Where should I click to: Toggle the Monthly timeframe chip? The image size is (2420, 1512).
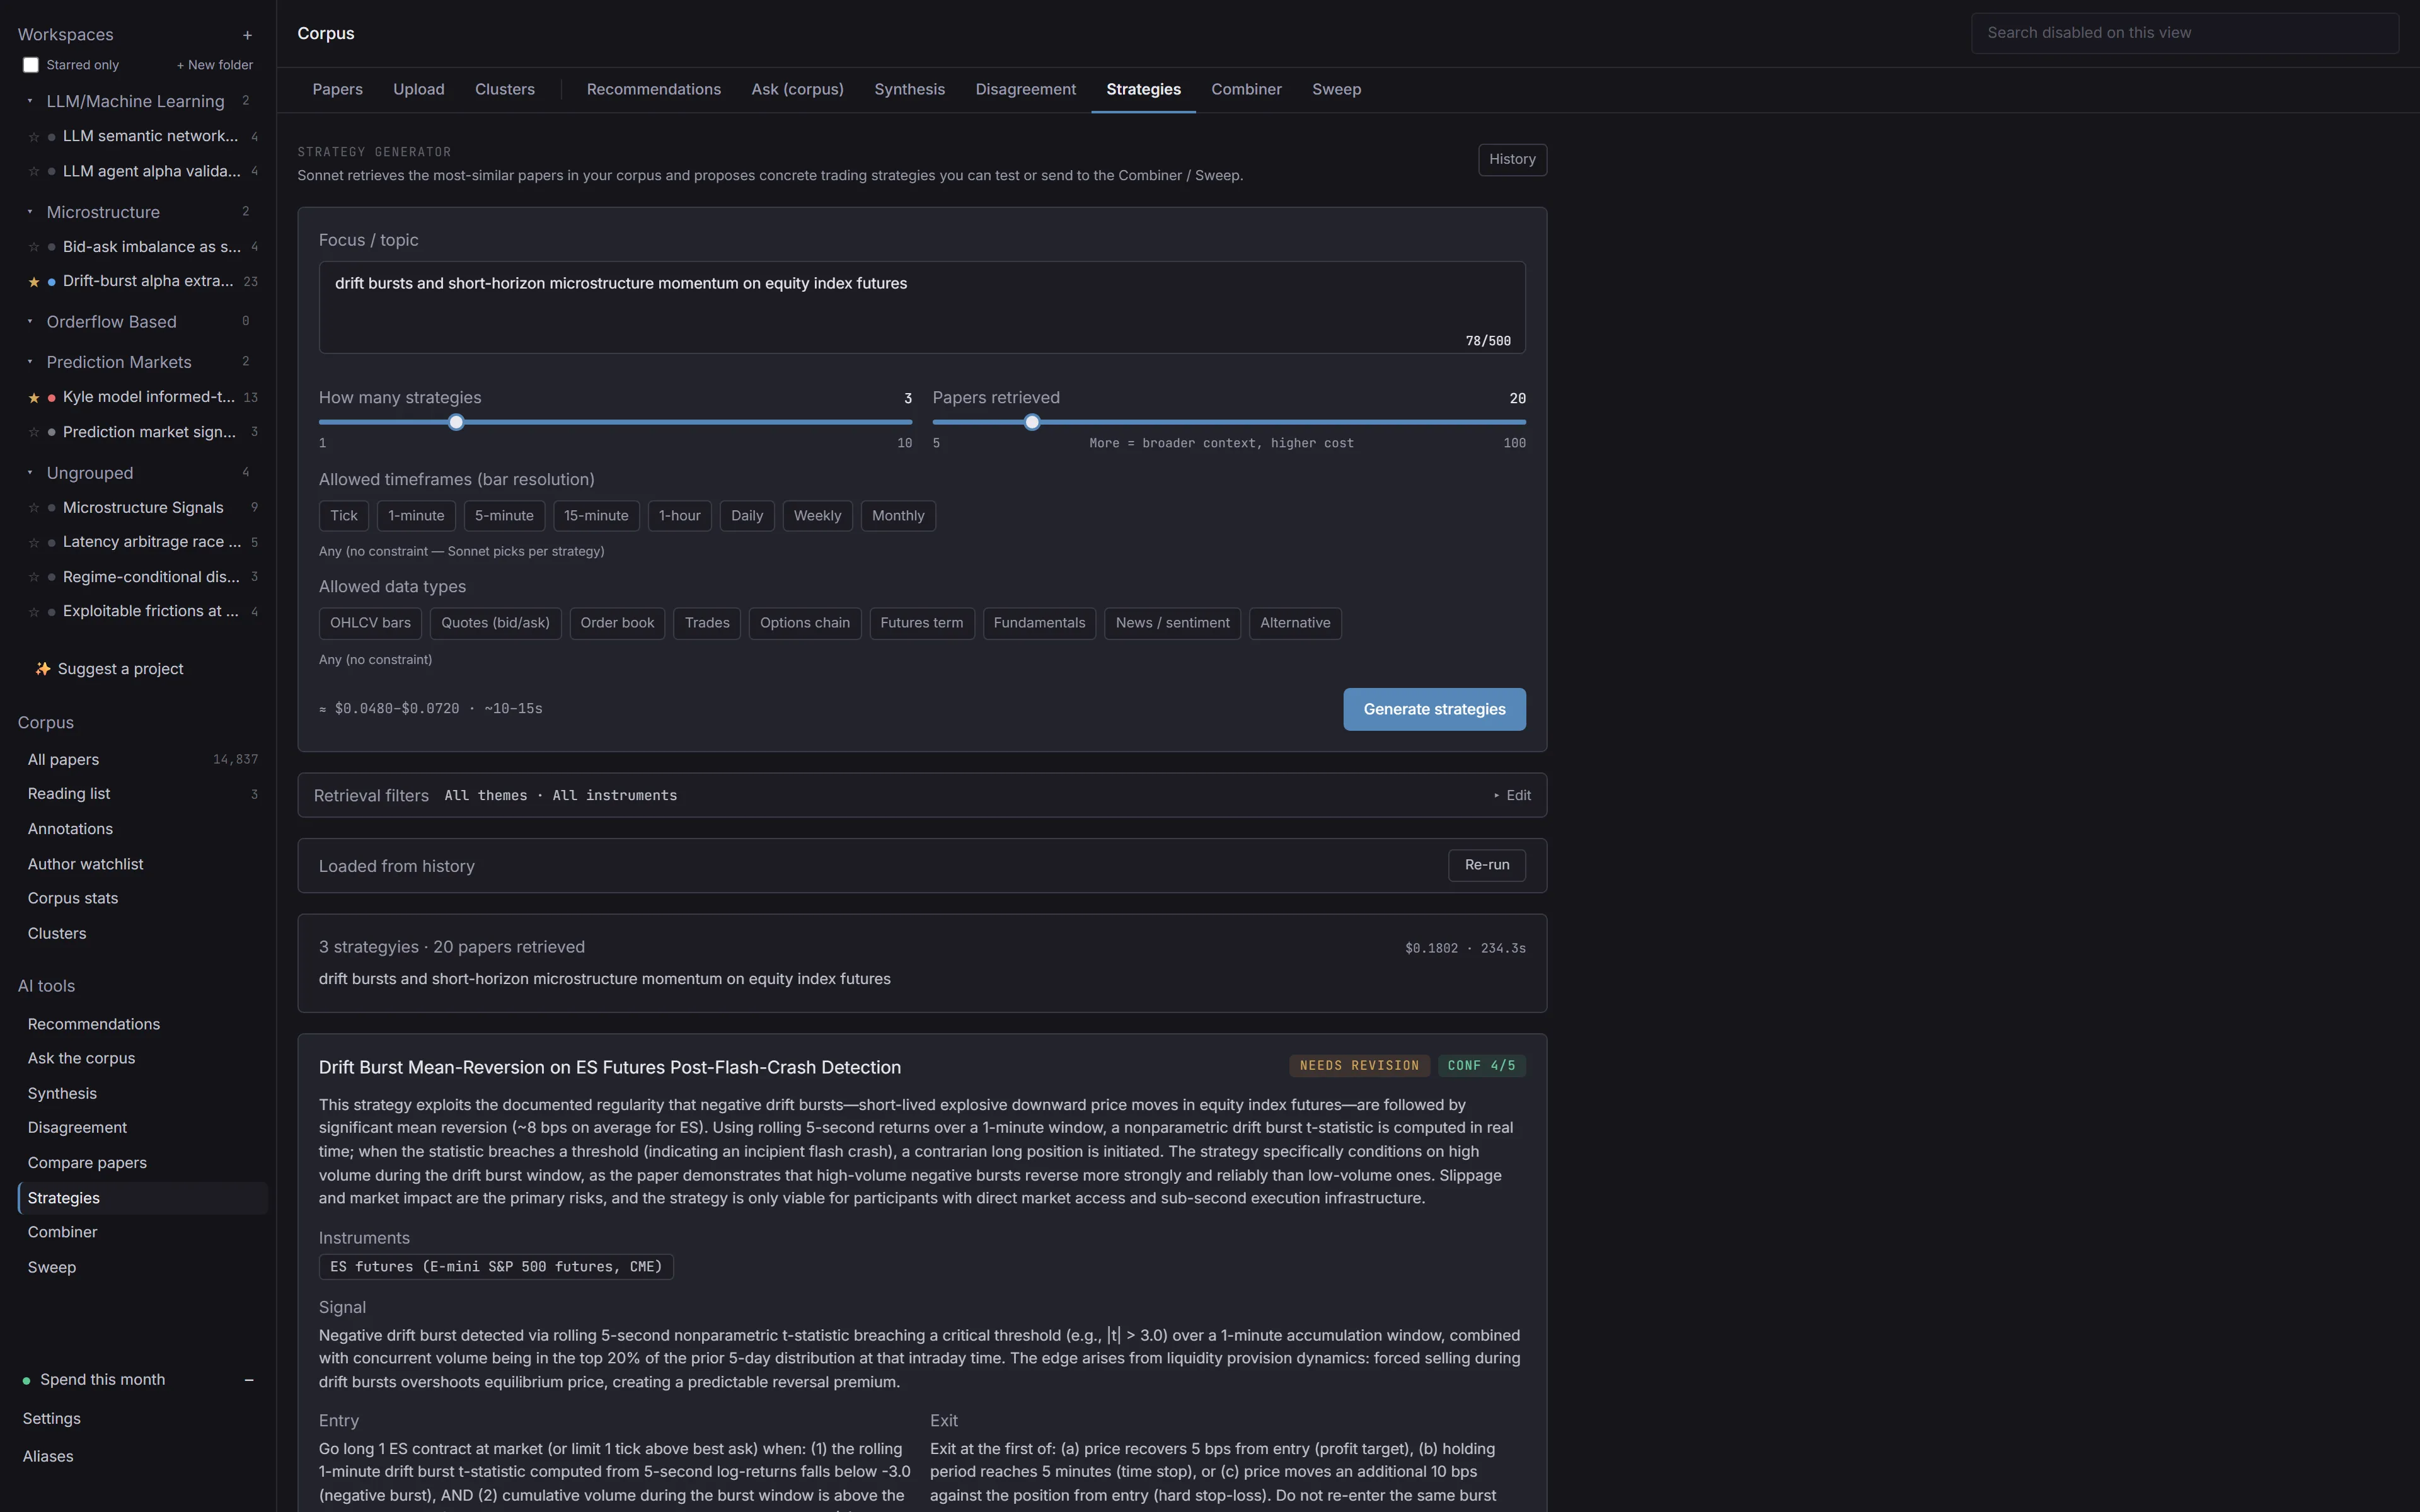point(898,516)
